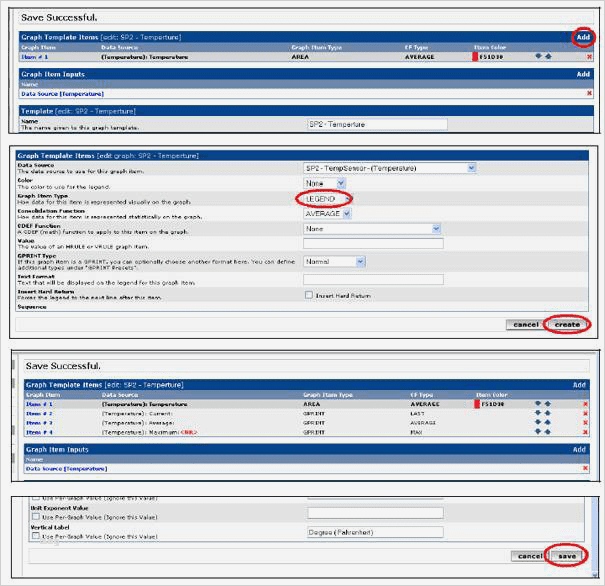This screenshot has height=586, width=605.
Task: Click the create button
Action: (567, 324)
